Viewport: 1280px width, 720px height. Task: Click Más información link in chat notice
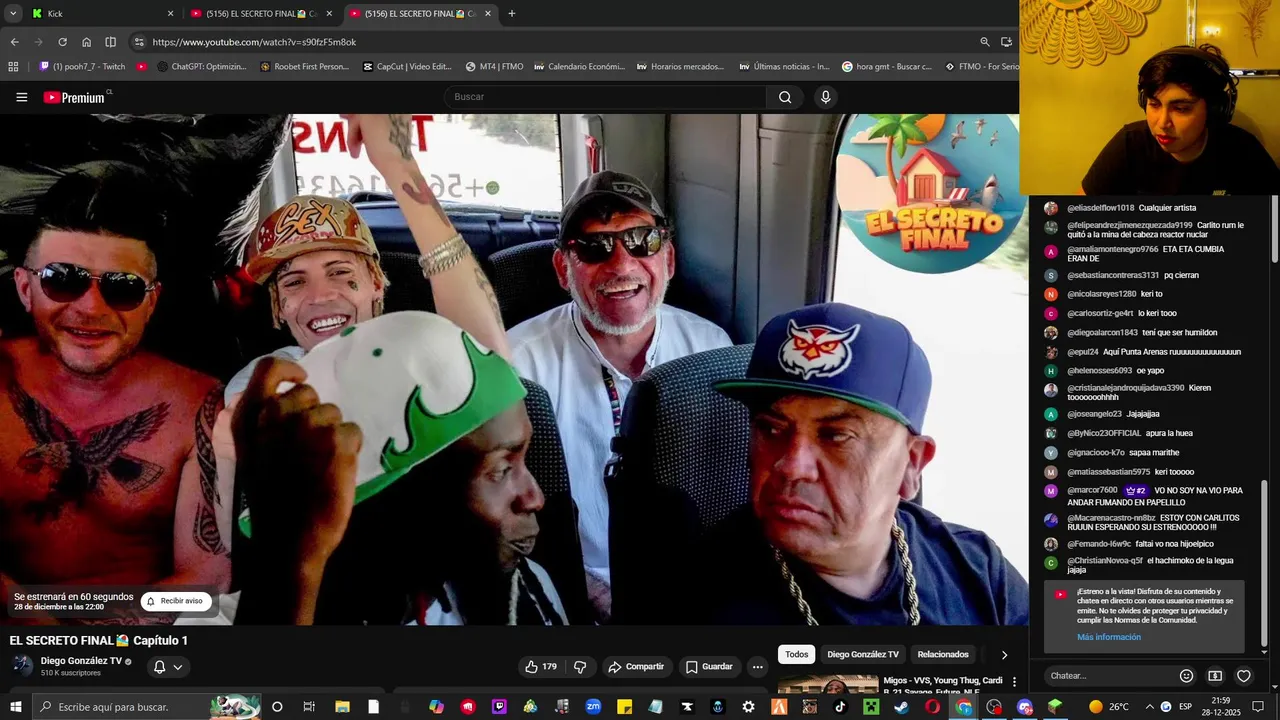[1109, 637]
